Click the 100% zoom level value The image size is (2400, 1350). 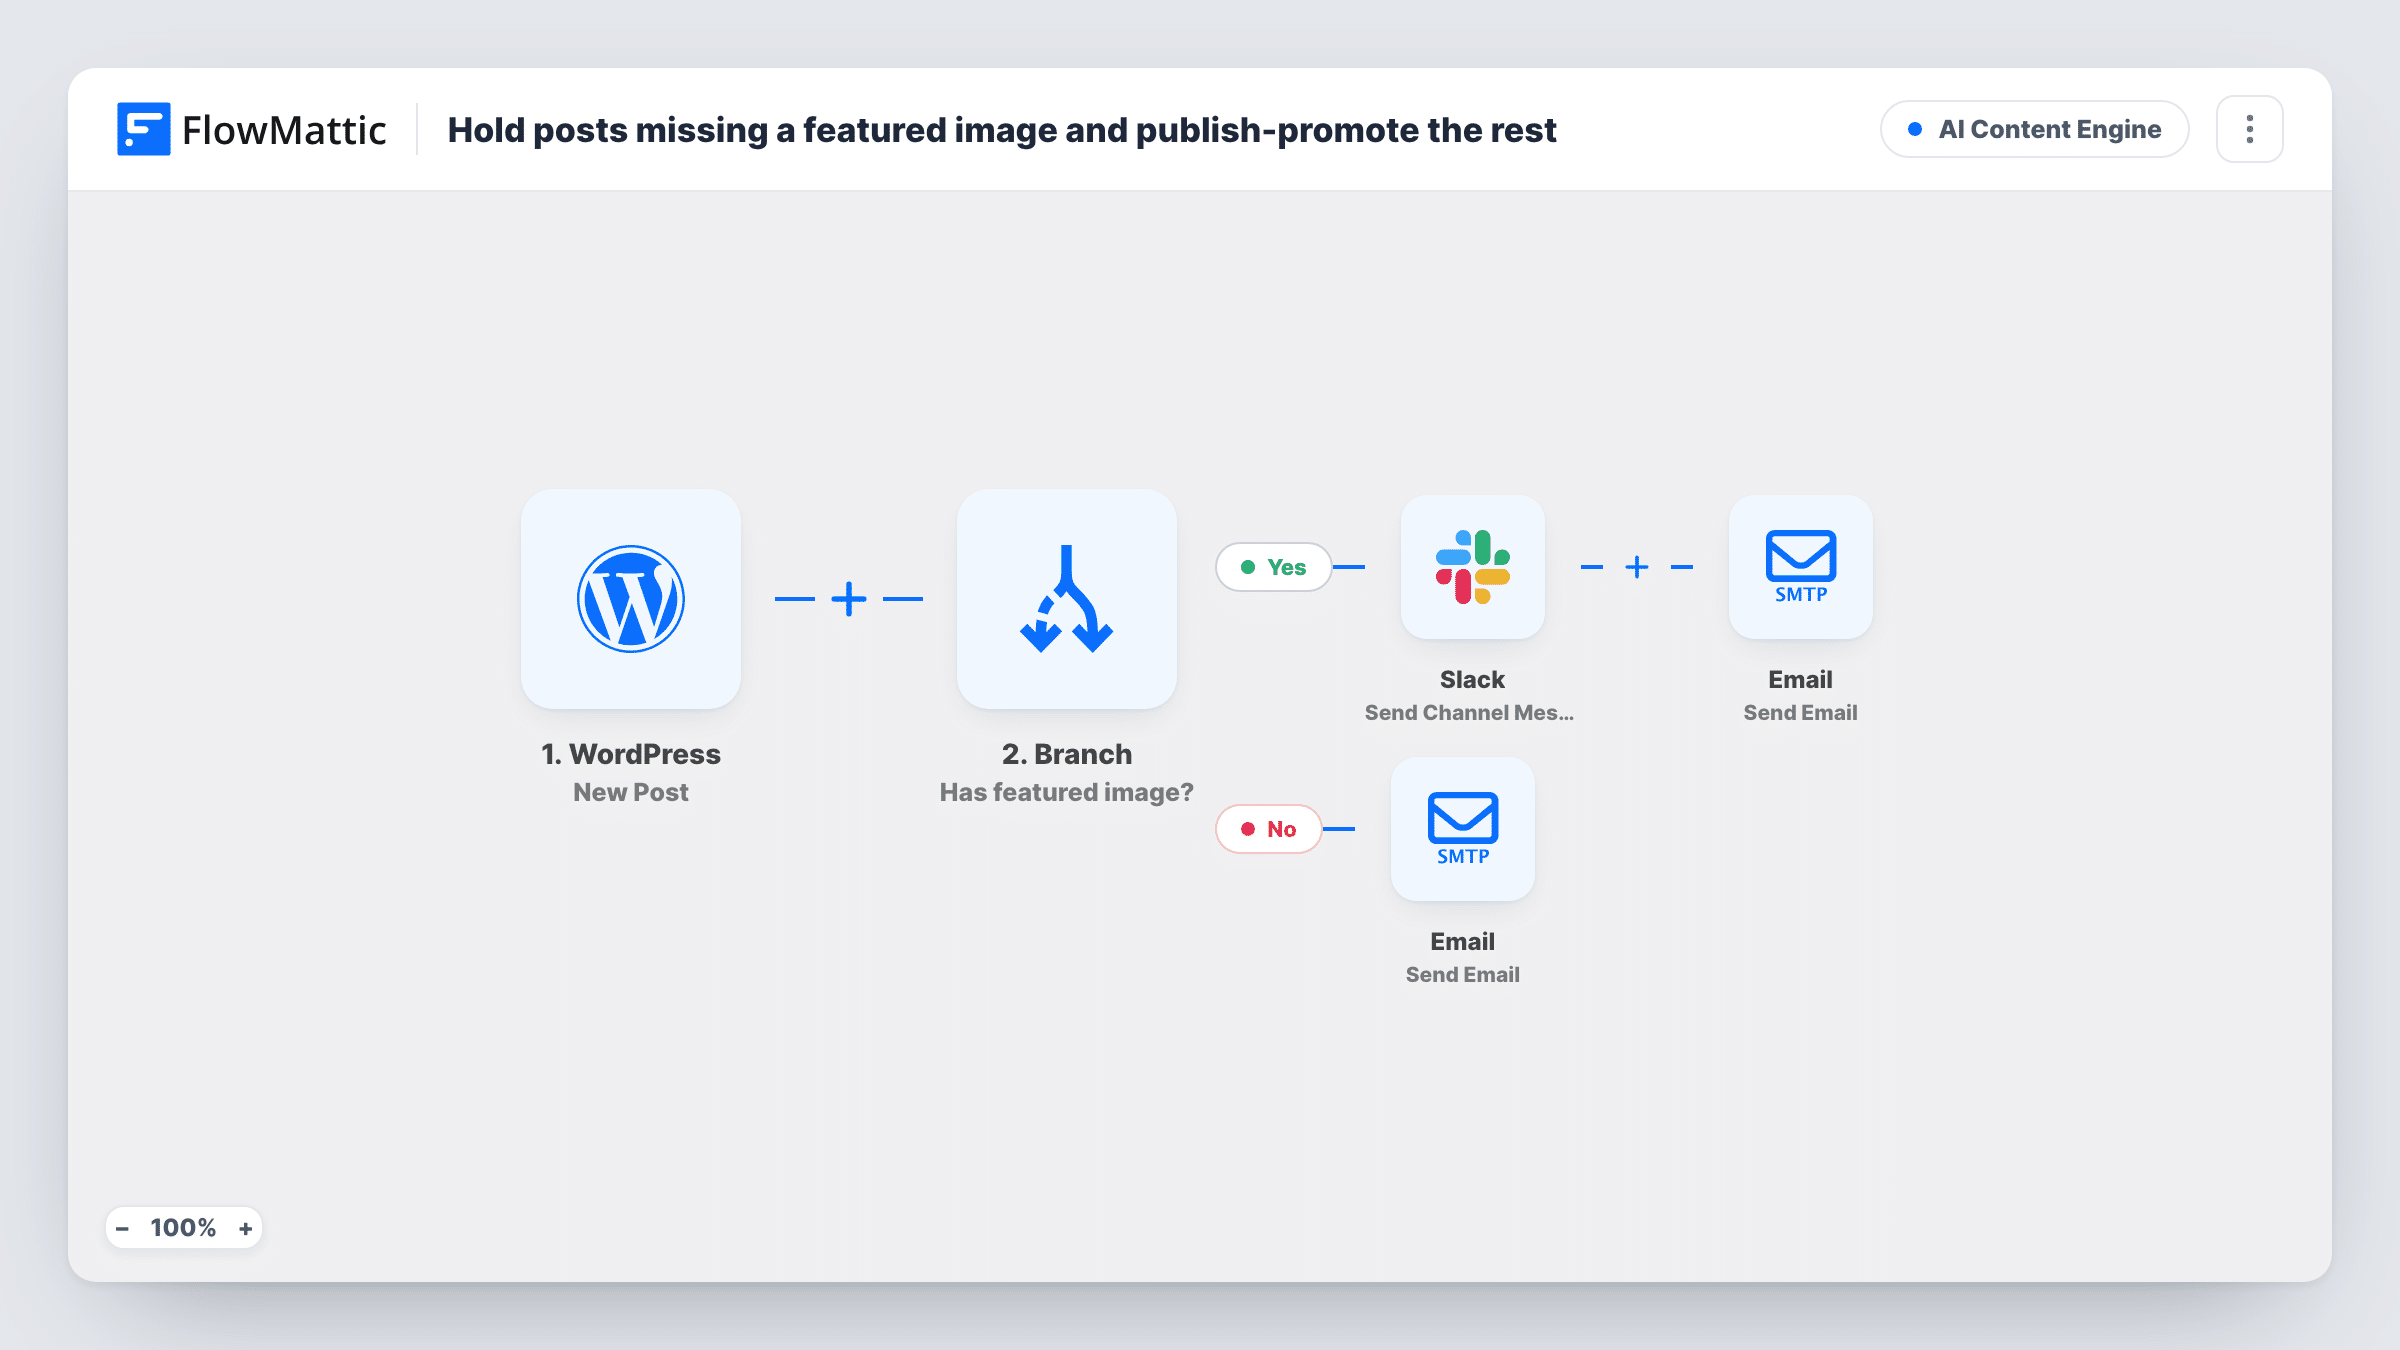click(183, 1228)
